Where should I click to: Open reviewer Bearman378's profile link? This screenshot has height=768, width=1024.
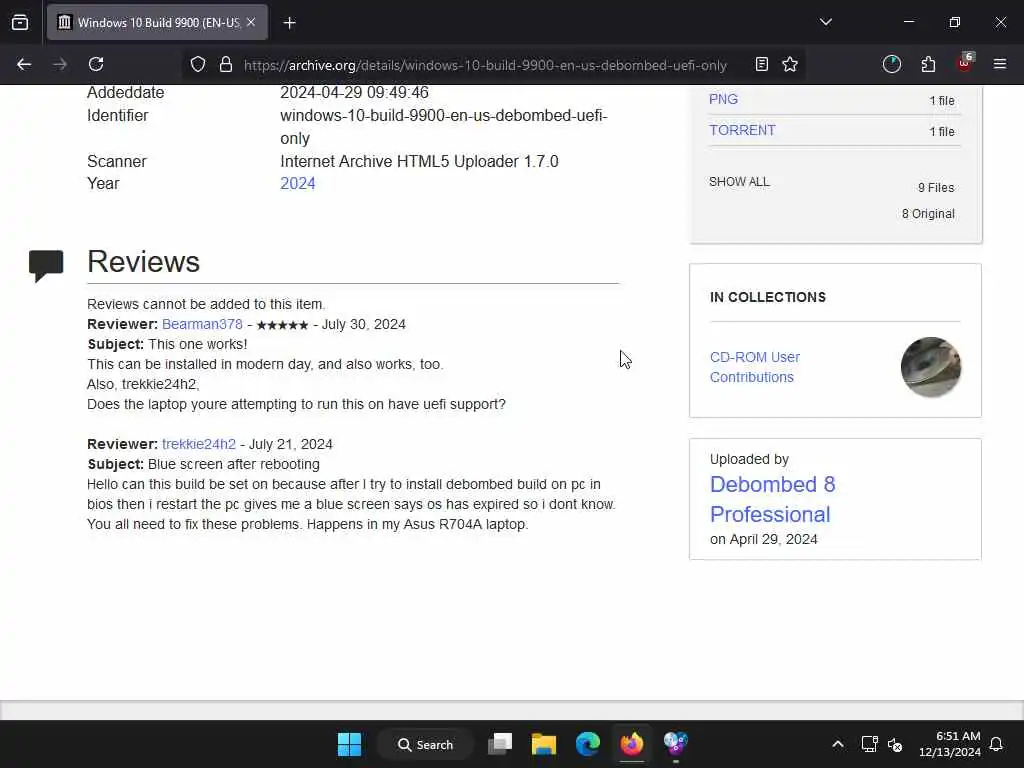pyautogui.click(x=202, y=325)
